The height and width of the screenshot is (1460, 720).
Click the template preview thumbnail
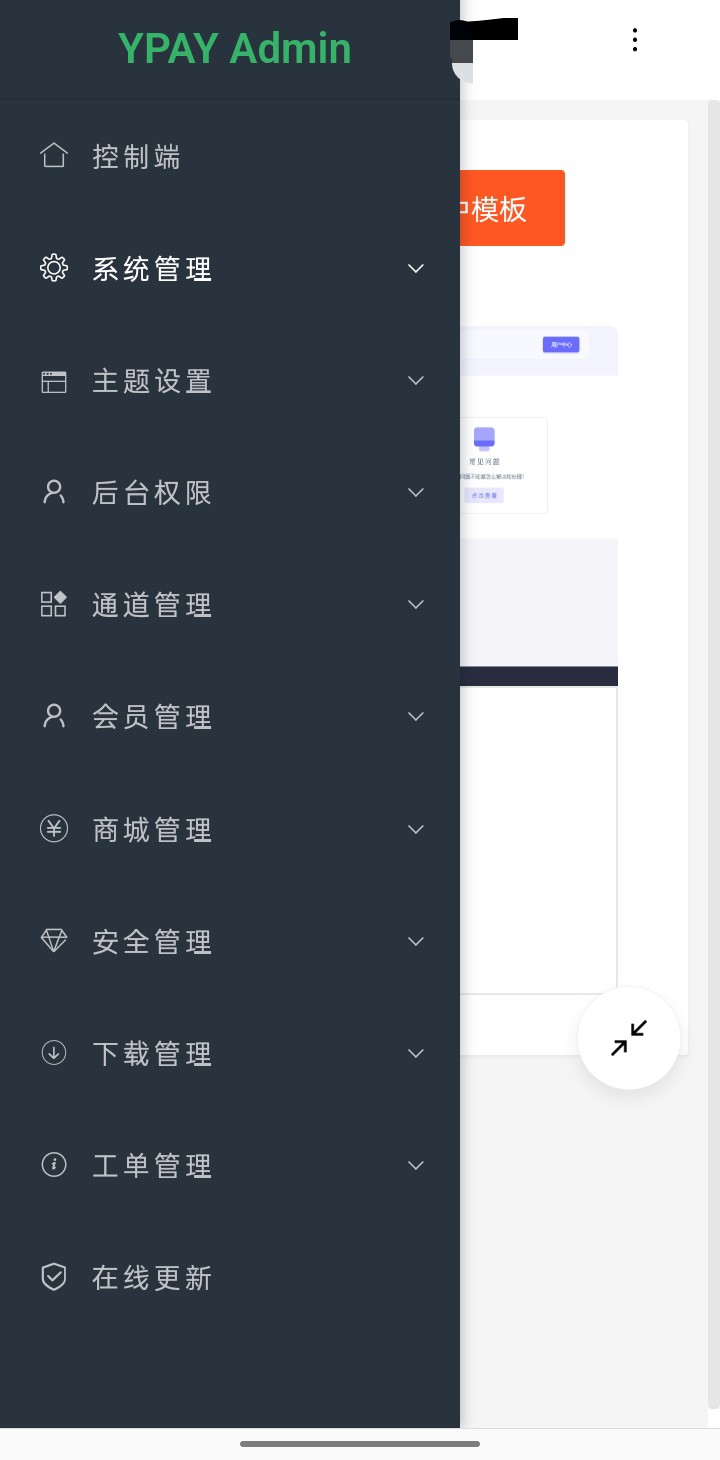pos(539,660)
